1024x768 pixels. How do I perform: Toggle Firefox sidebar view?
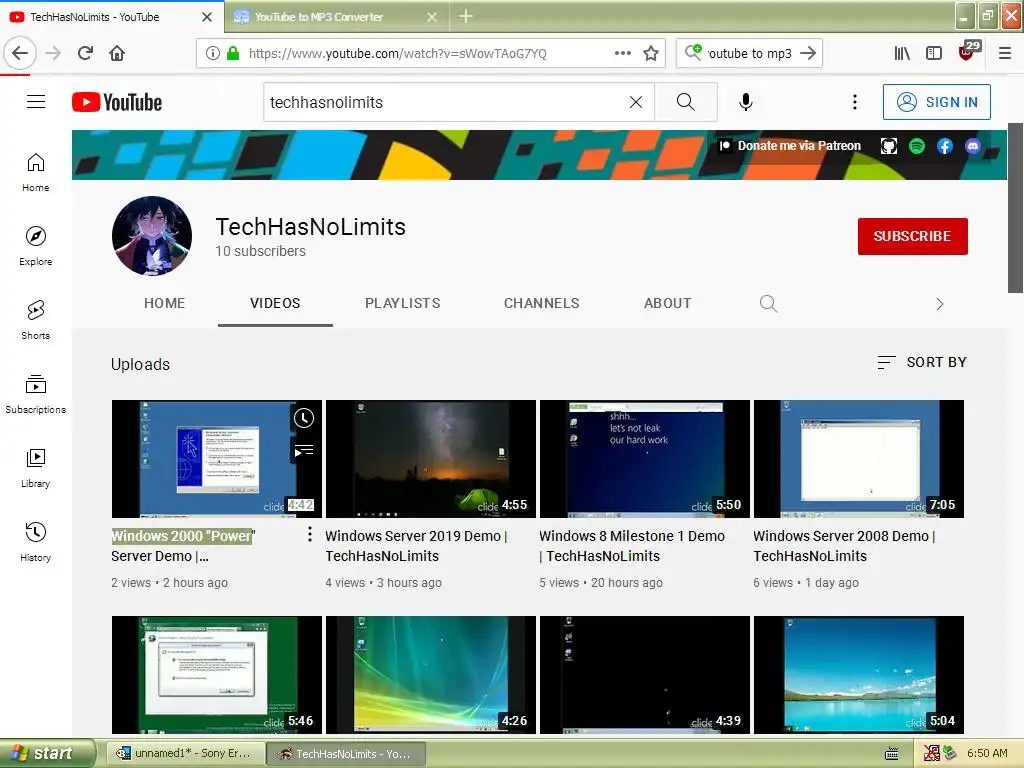[934, 54]
